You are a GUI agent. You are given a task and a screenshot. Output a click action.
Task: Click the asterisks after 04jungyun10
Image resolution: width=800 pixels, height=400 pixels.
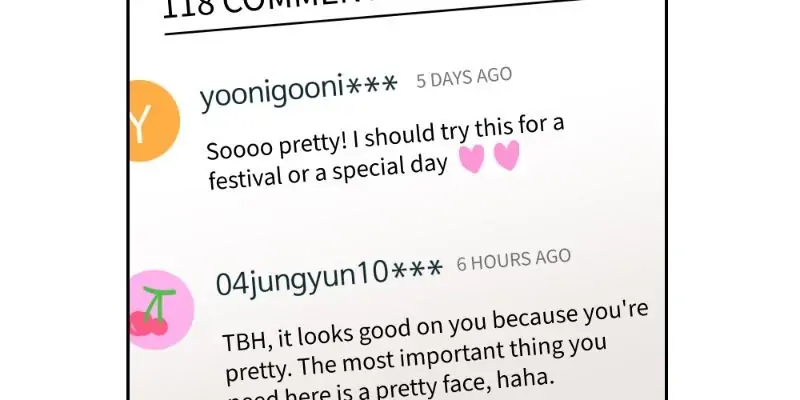[416, 270]
